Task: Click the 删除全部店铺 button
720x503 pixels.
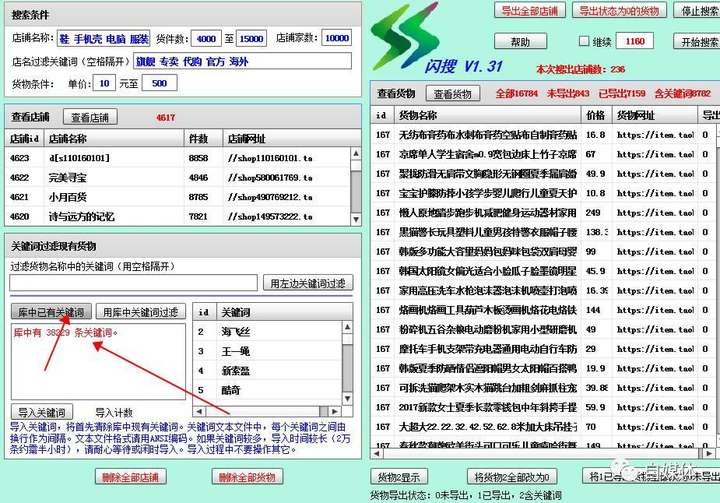Action: 131,477
